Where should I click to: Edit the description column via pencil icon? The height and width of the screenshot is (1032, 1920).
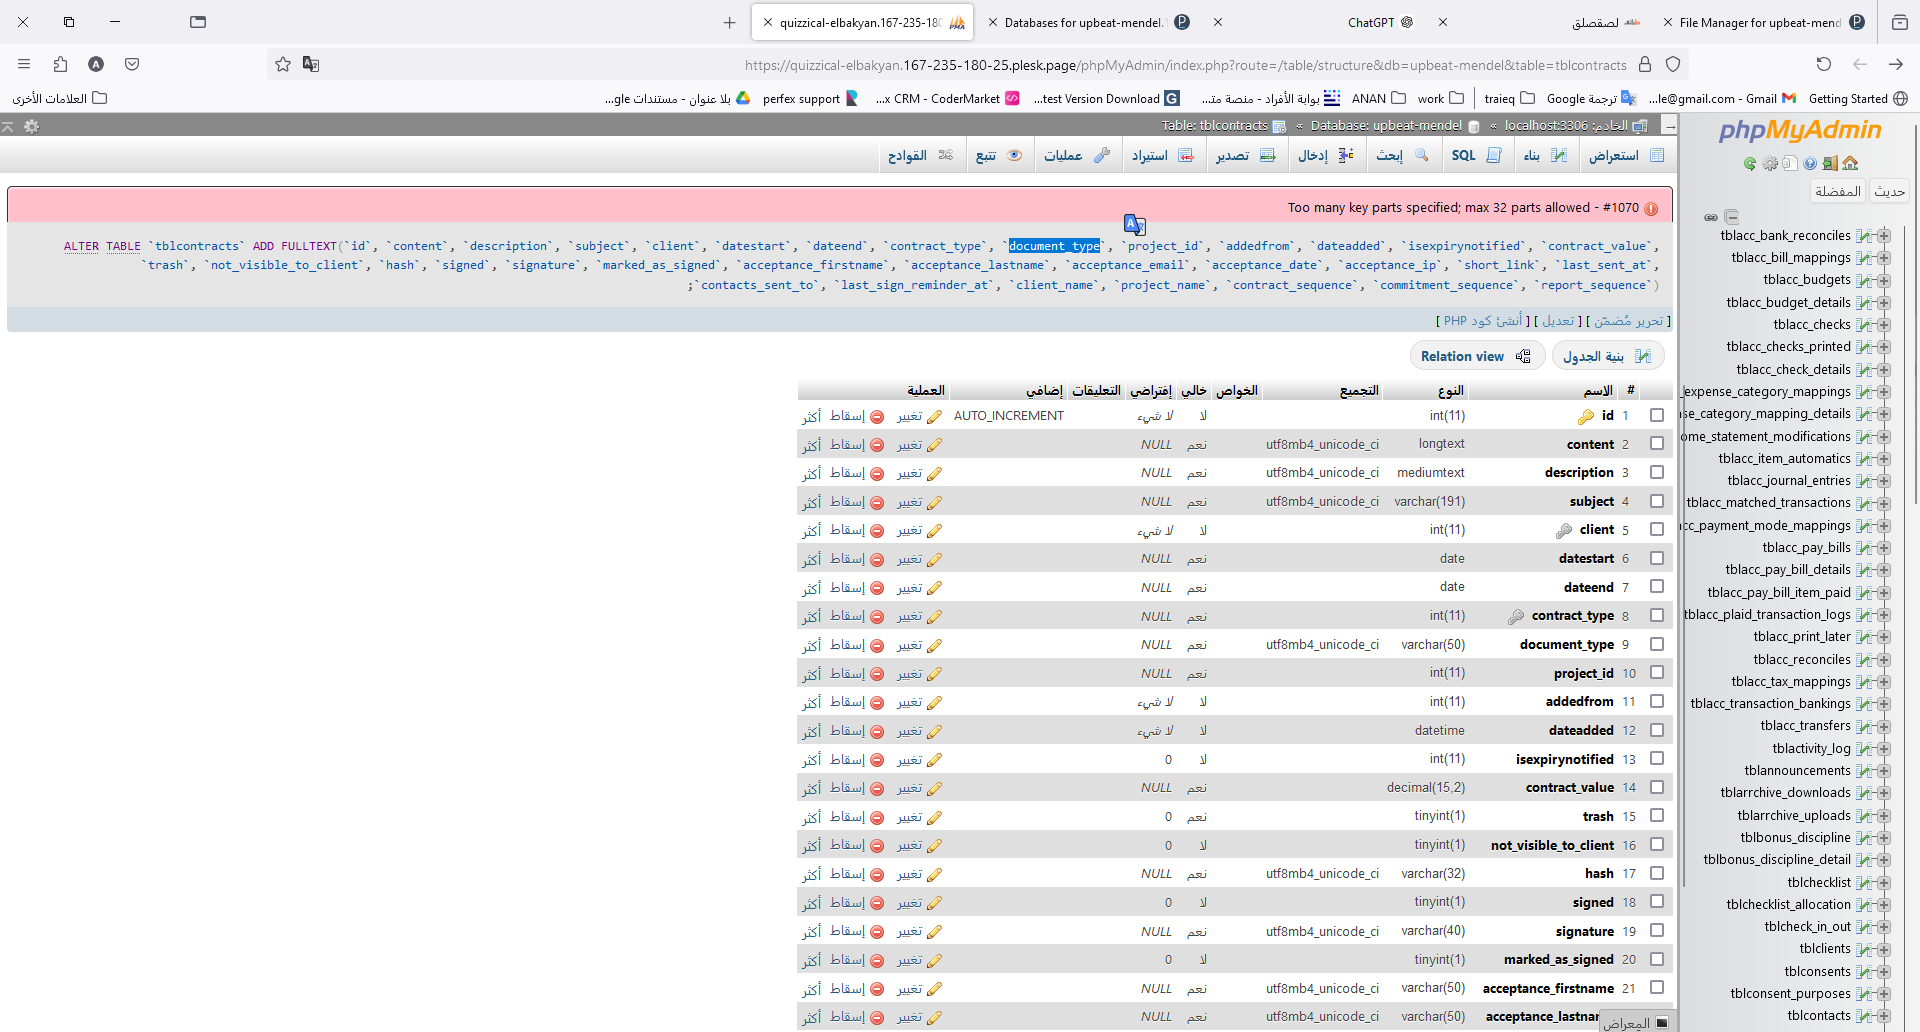point(934,472)
